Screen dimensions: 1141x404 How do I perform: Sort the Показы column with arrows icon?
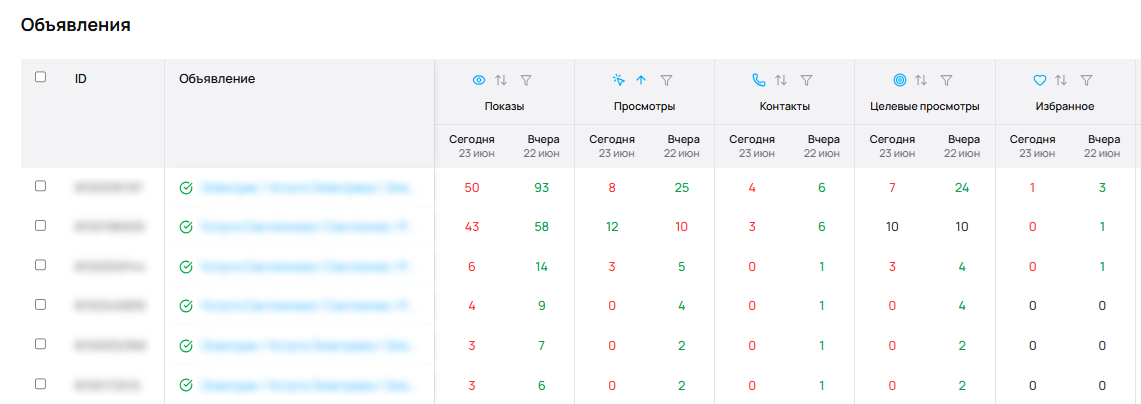[x=501, y=80]
